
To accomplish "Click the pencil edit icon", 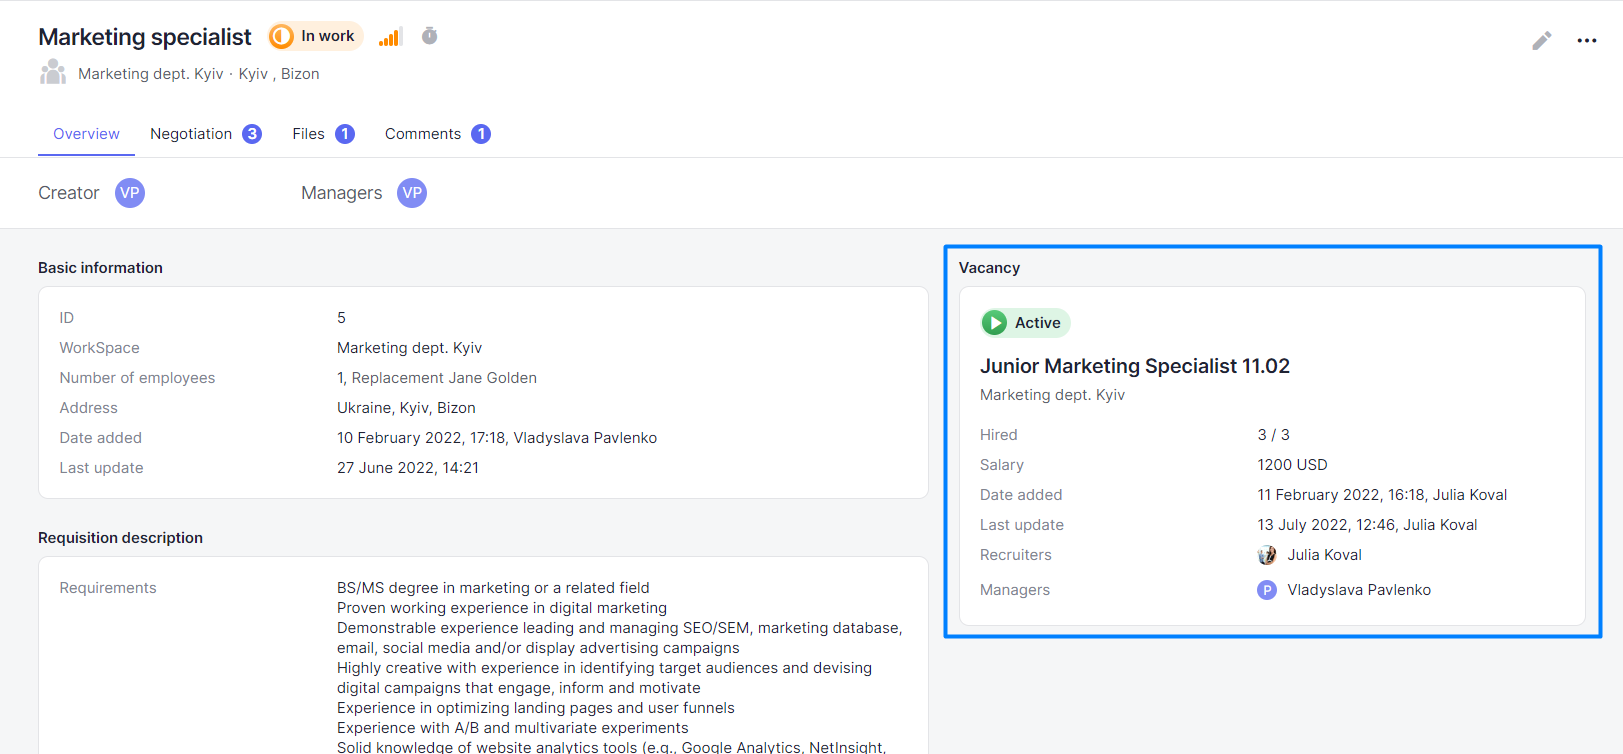I will [x=1541, y=41].
